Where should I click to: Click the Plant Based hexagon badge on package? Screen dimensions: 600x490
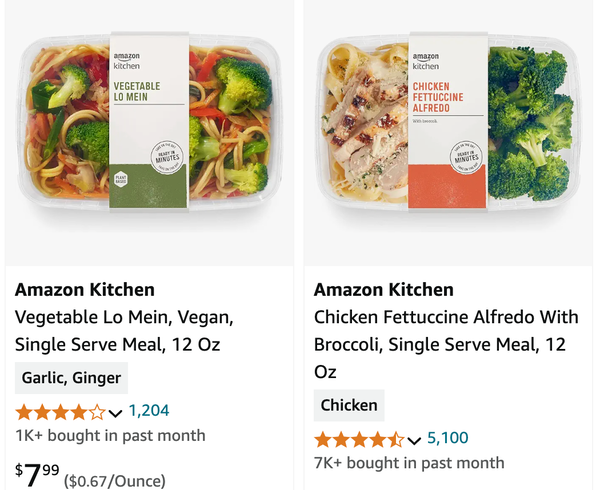120,179
